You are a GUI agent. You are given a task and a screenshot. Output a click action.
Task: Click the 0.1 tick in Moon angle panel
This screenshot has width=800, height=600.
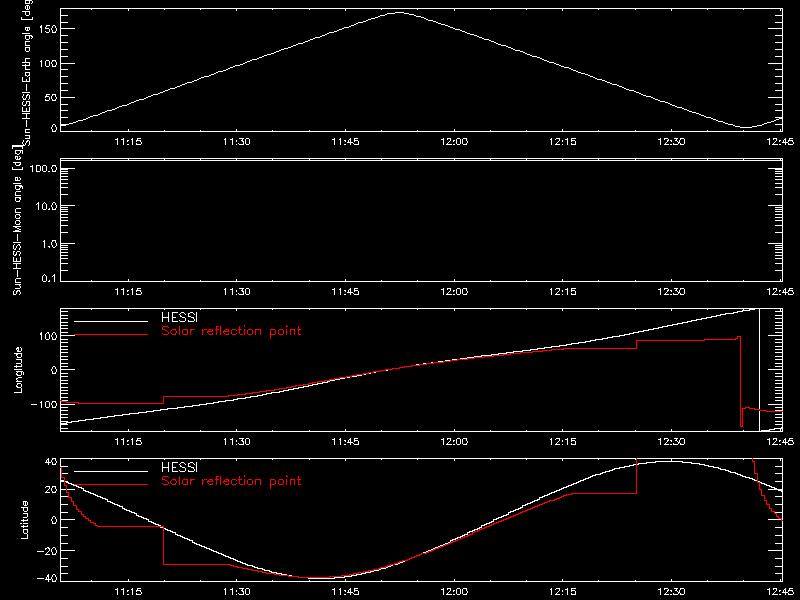point(49,278)
